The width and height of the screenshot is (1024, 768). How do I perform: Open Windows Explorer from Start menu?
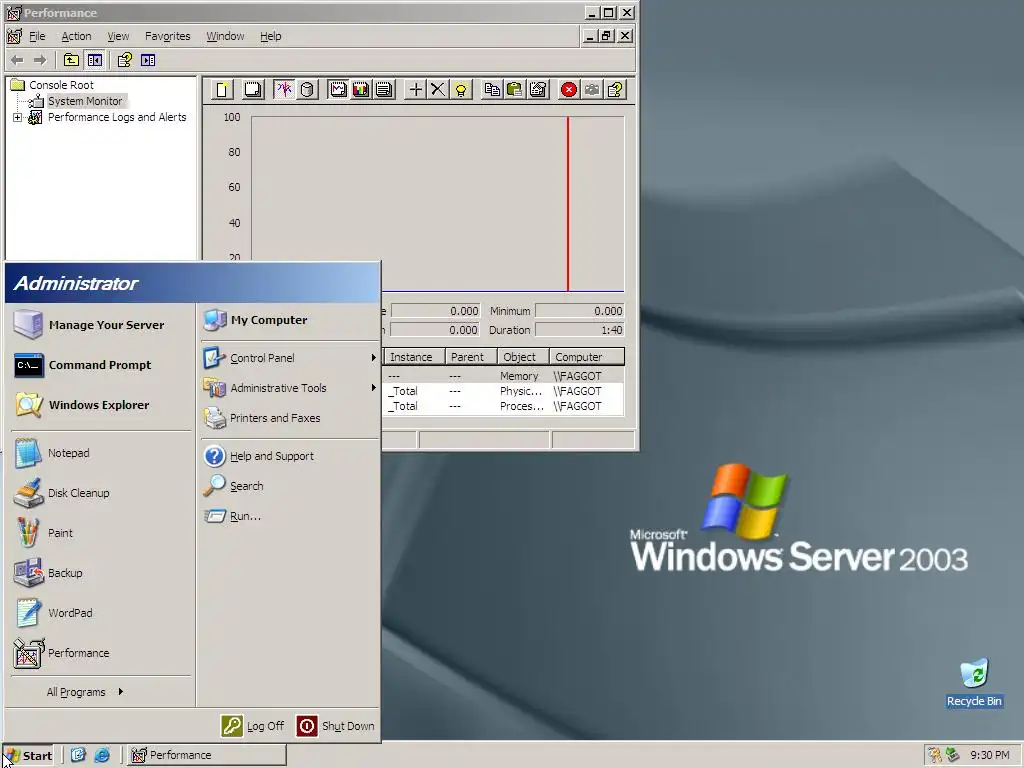pos(99,405)
